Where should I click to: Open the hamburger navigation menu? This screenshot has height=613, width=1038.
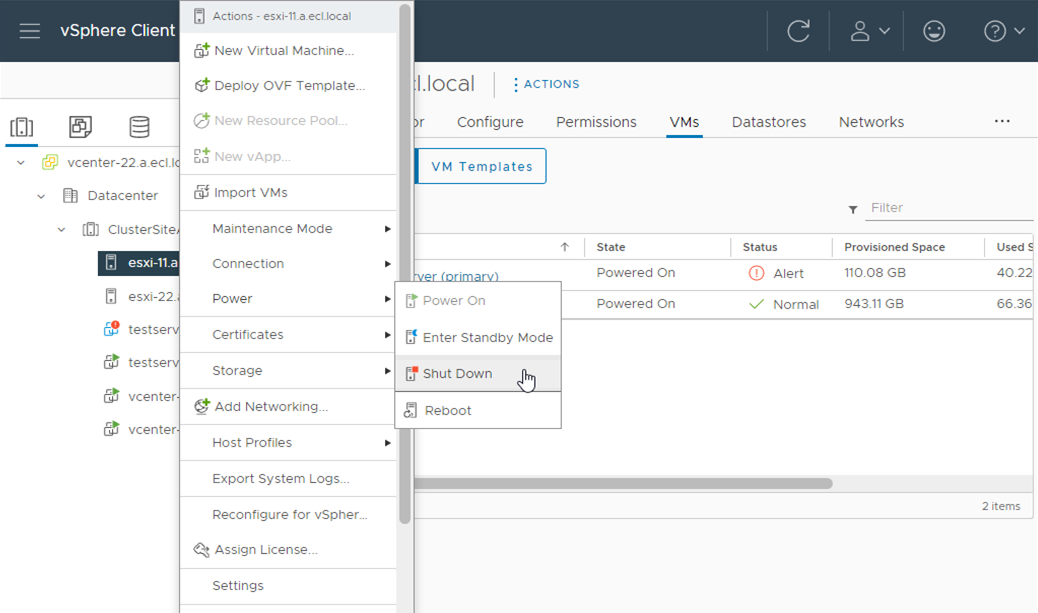tap(30, 31)
